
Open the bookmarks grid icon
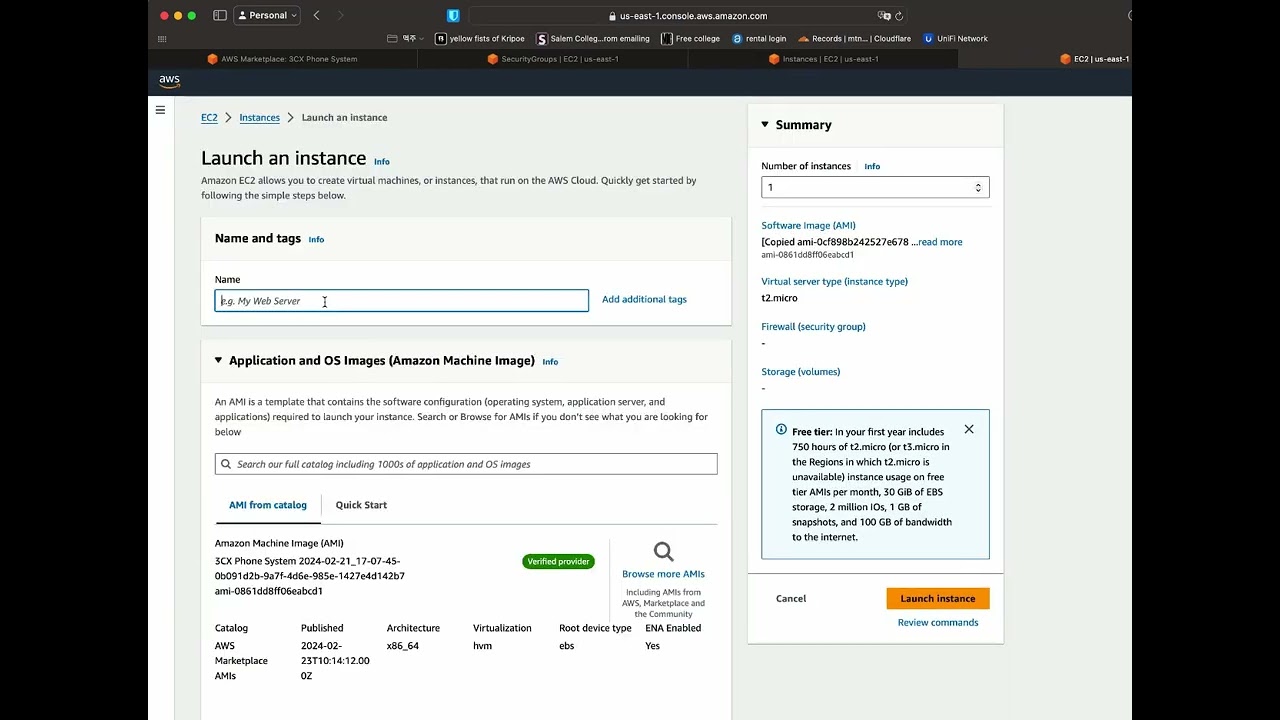[163, 39]
